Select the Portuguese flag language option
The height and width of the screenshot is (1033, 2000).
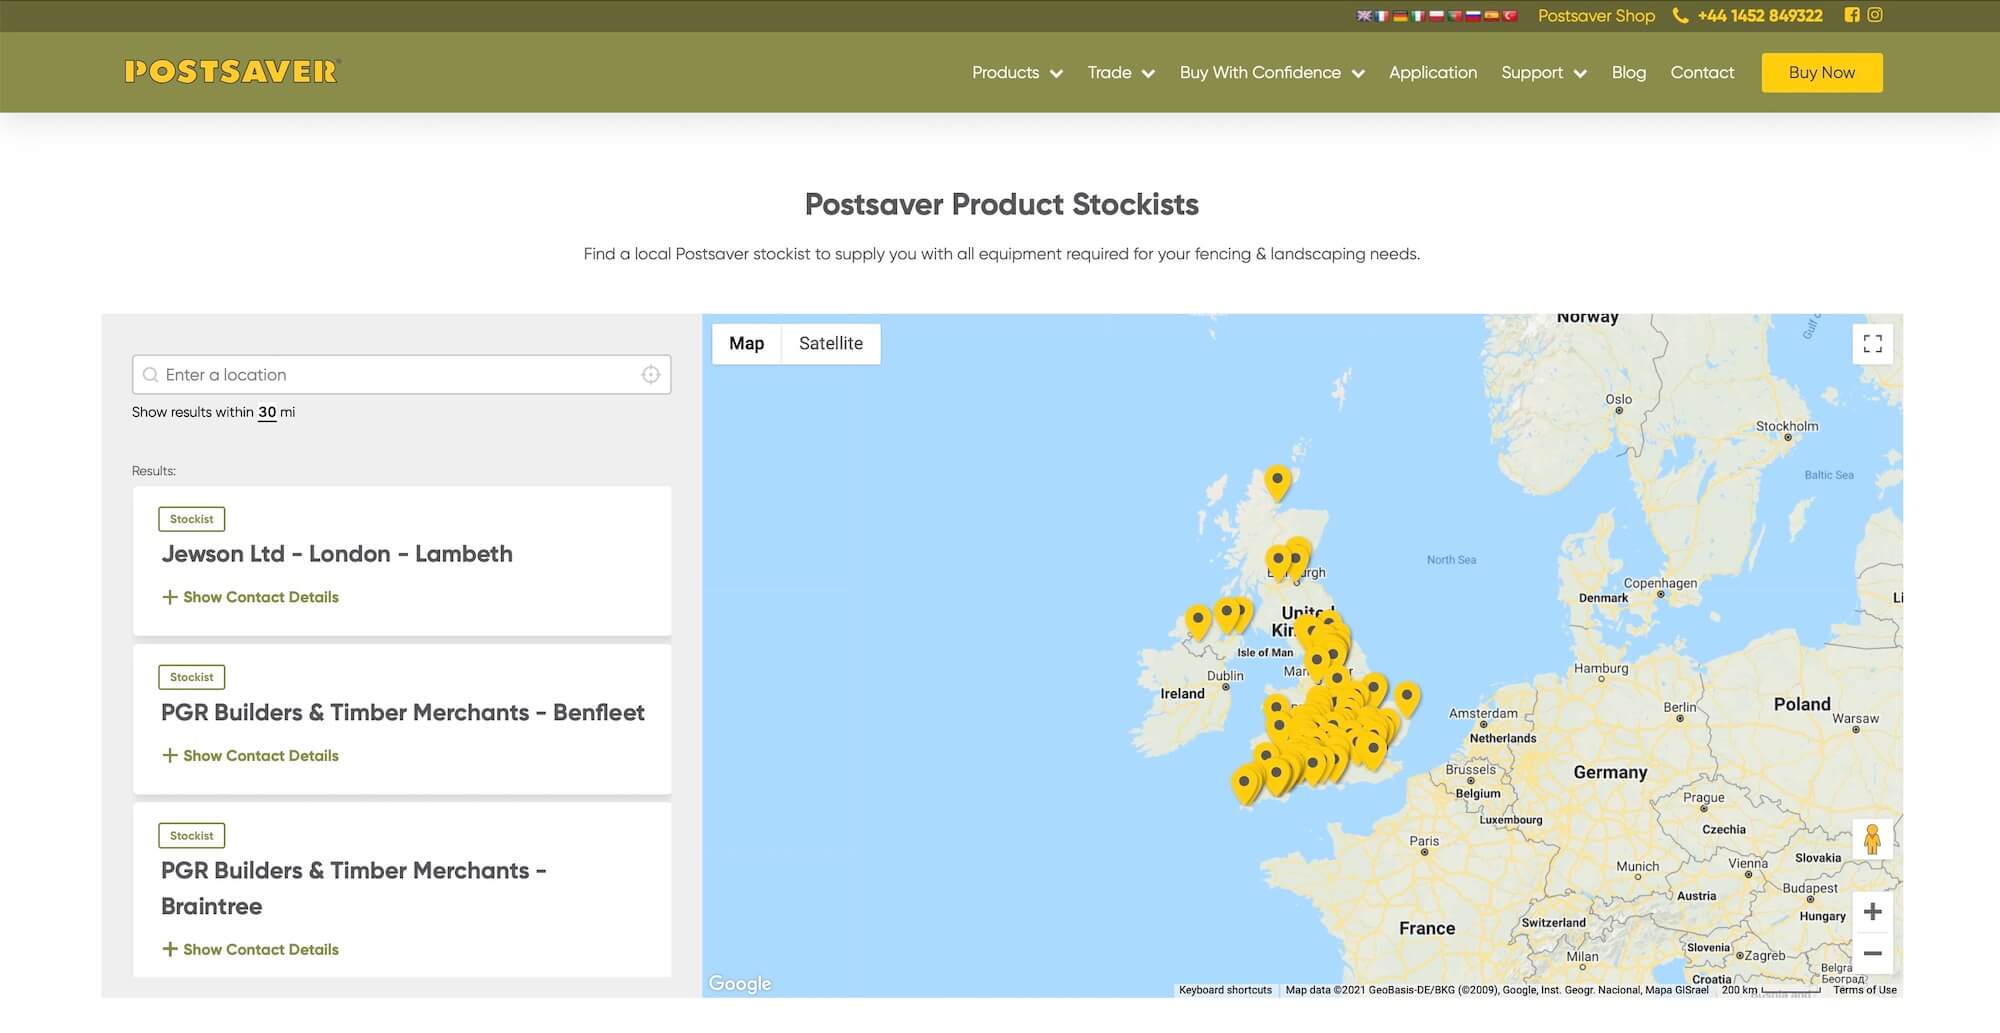[1455, 16]
